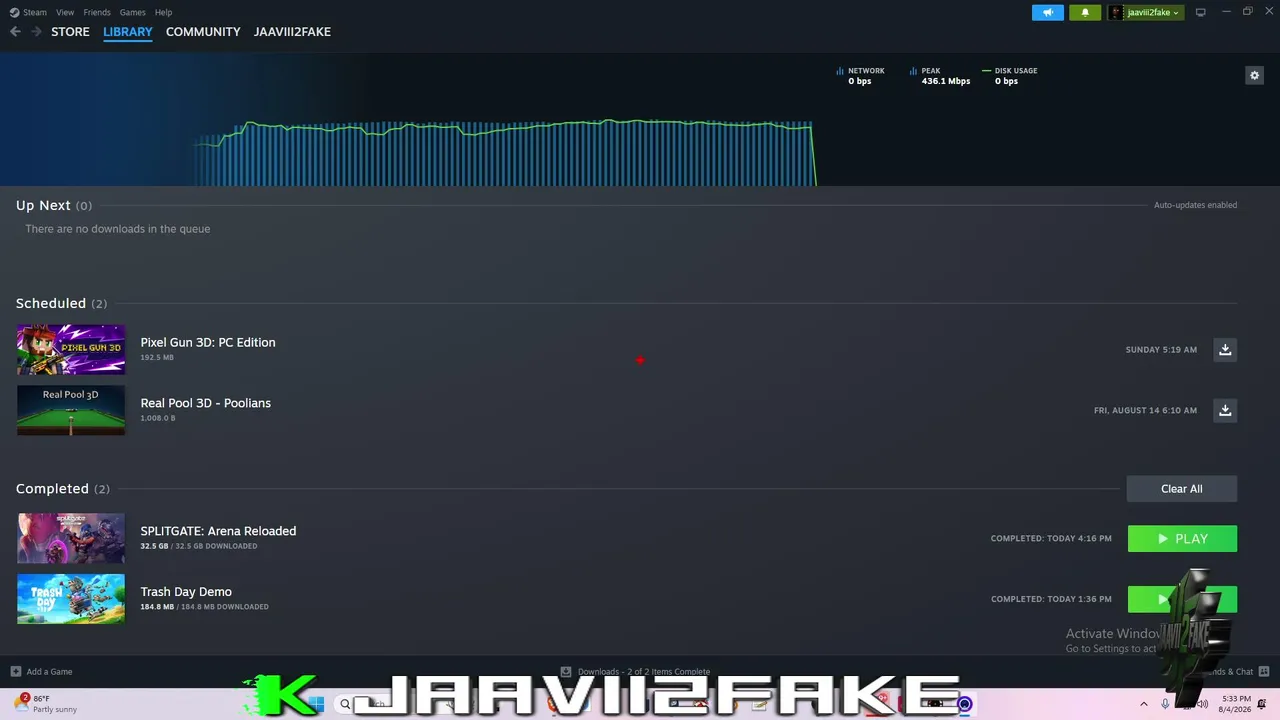The width and height of the screenshot is (1280, 720).
Task: Open Trash Day Demo title
Action: point(186,592)
